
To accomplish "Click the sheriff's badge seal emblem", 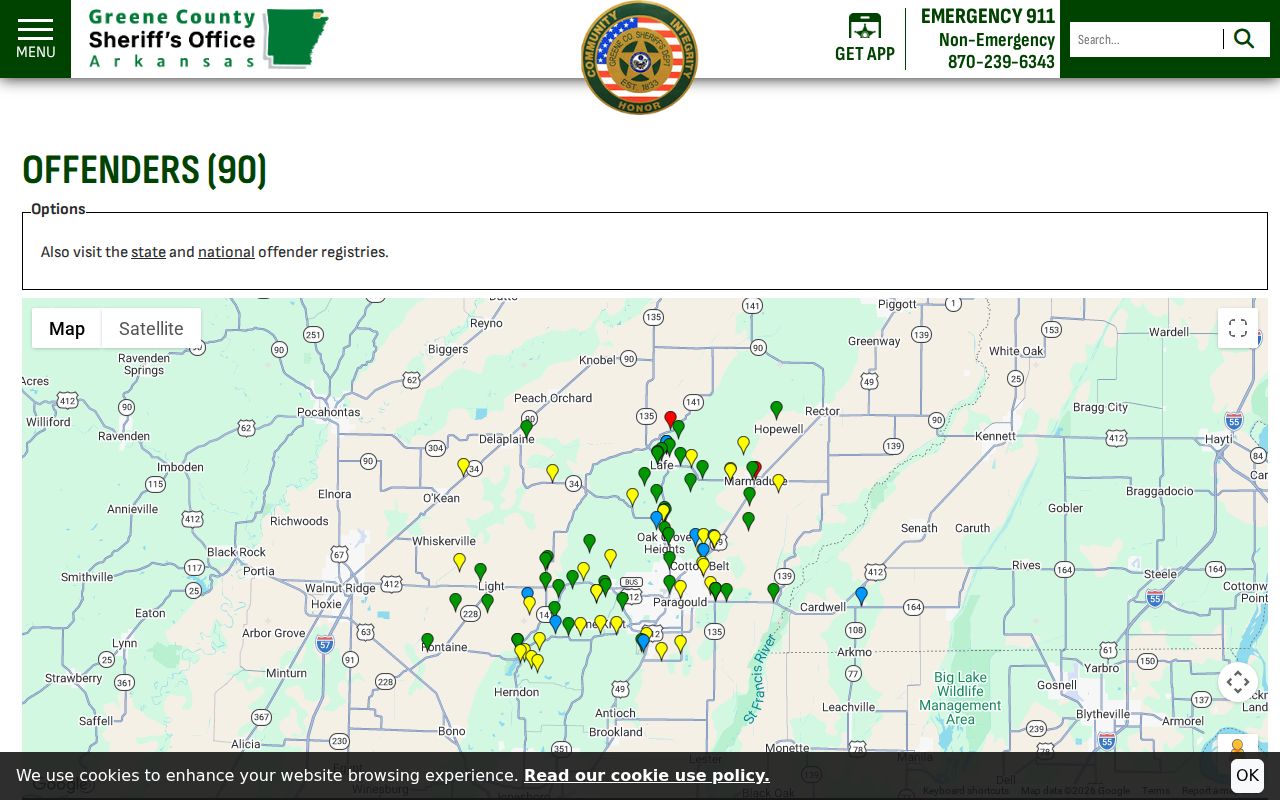I will (x=640, y=57).
